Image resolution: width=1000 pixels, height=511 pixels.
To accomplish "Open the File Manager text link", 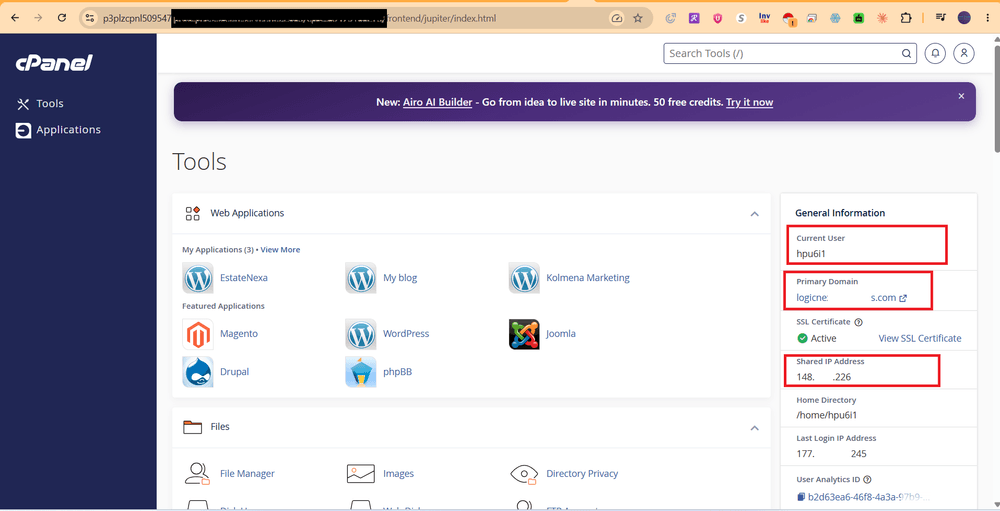I will (247, 473).
